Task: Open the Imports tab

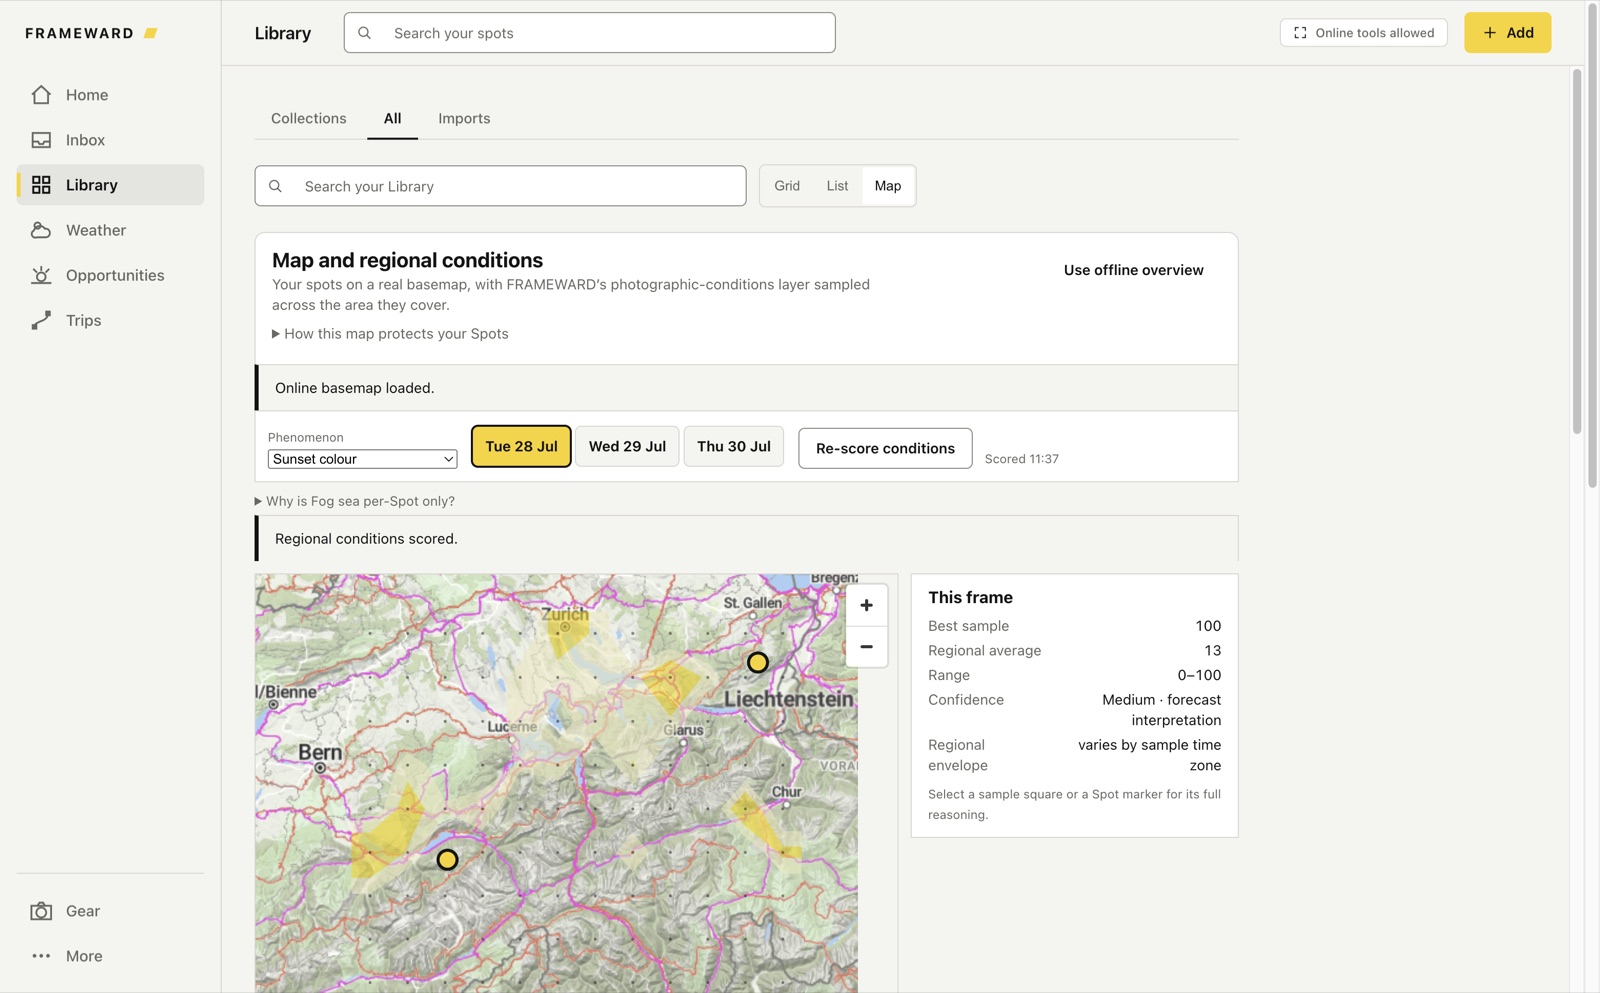Action: [x=464, y=118]
